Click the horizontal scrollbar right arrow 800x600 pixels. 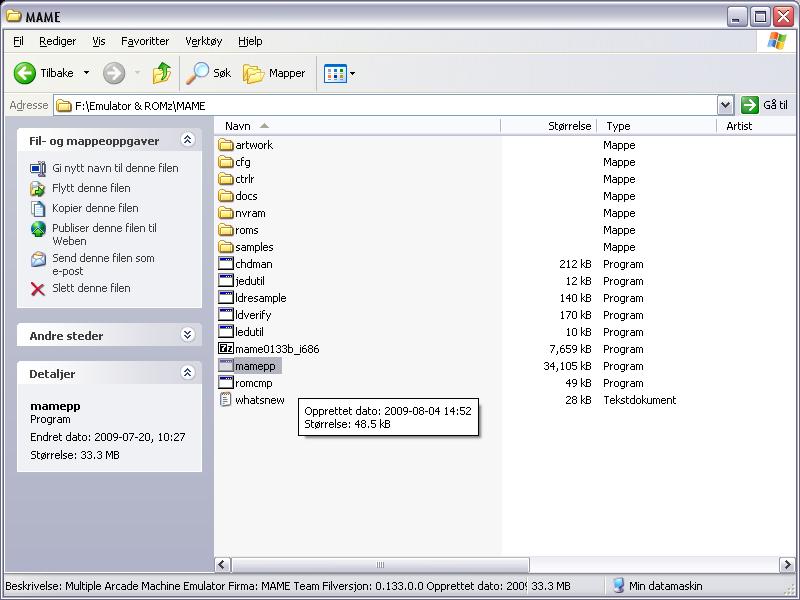click(x=787, y=564)
